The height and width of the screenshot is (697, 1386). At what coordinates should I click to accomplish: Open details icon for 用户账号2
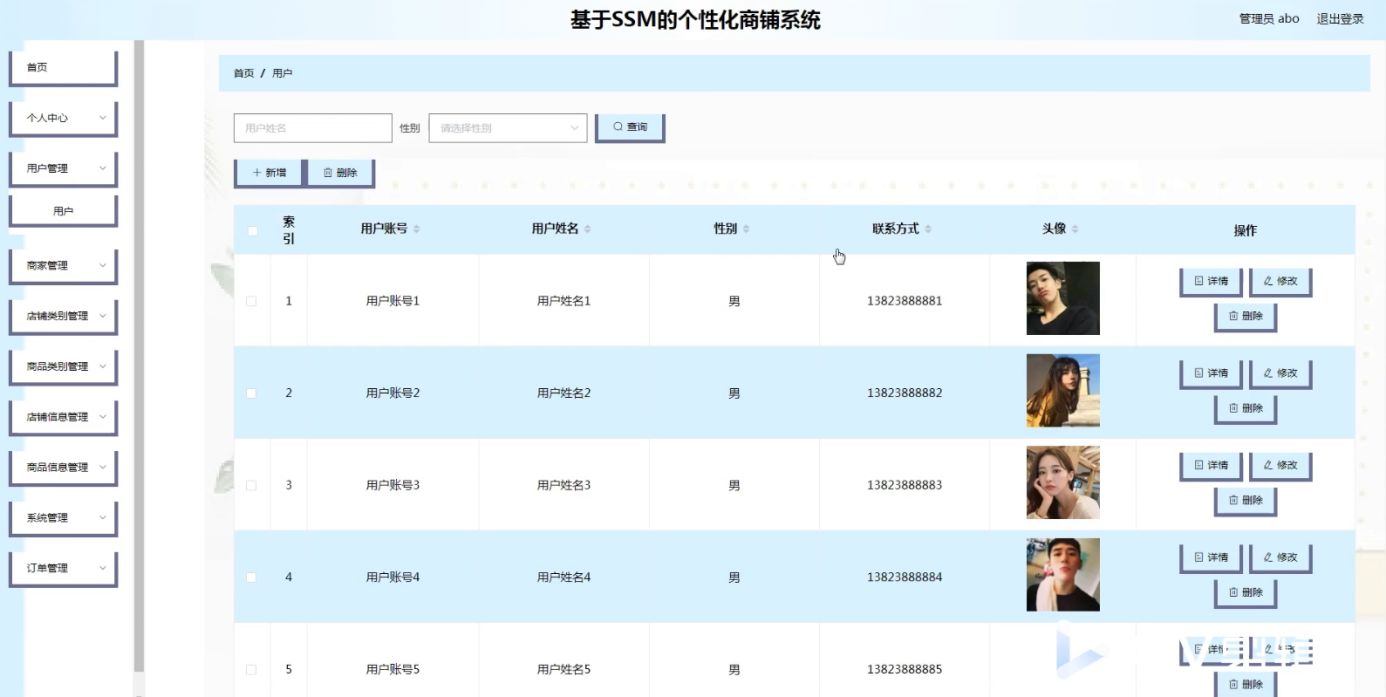tap(1199, 373)
